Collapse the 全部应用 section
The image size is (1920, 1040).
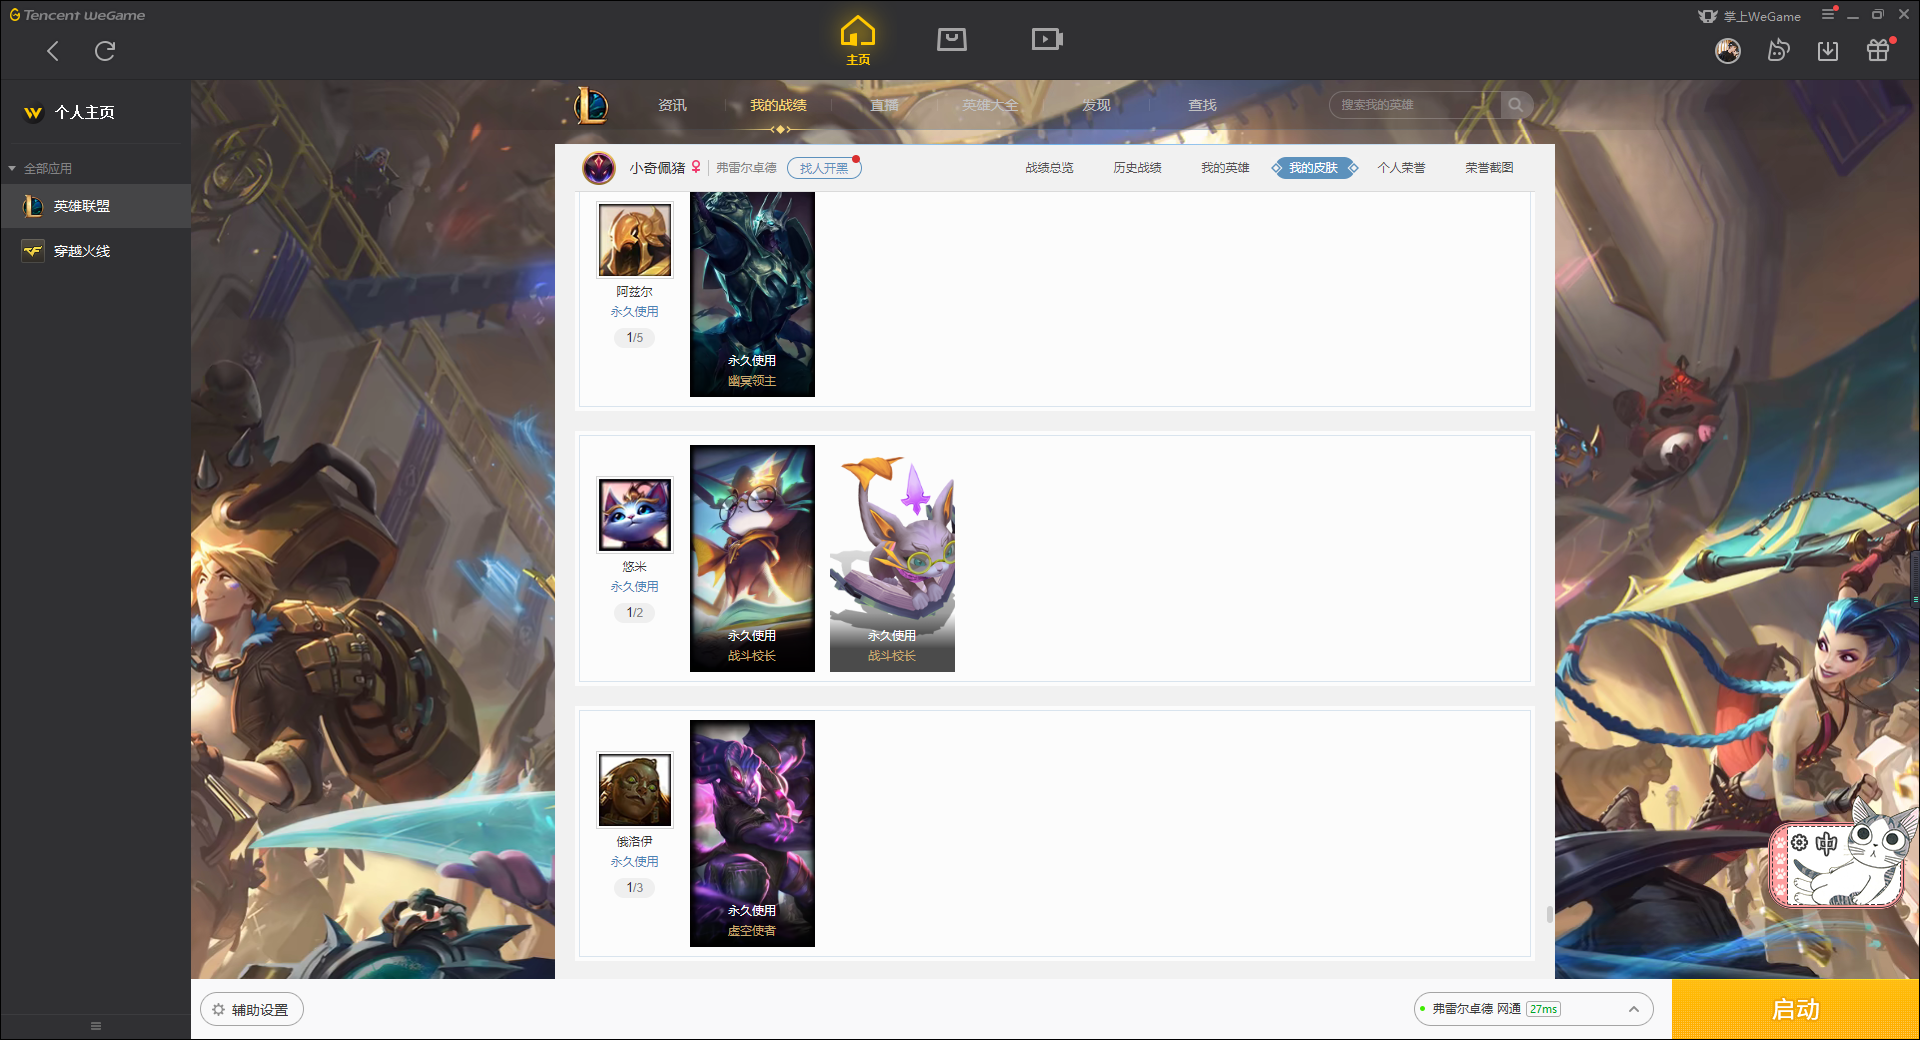(40, 169)
